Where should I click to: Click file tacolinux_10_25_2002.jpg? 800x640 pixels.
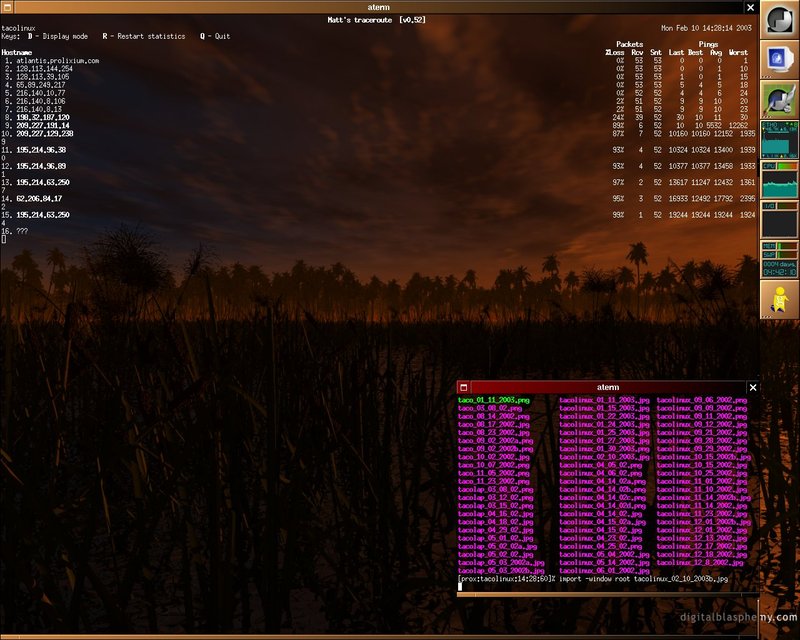coord(702,473)
